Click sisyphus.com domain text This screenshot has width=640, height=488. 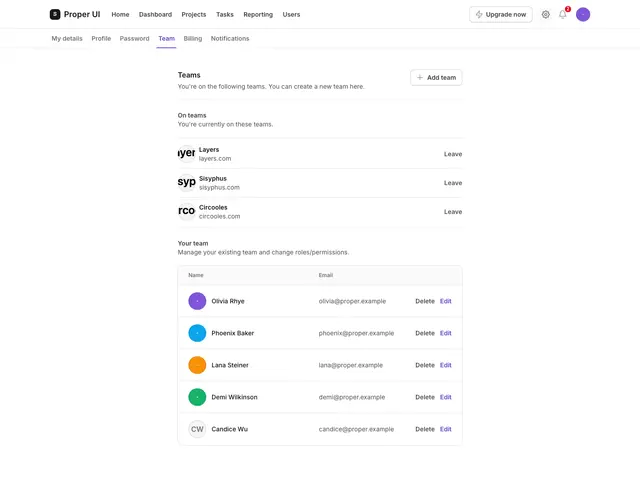pyautogui.click(x=219, y=187)
